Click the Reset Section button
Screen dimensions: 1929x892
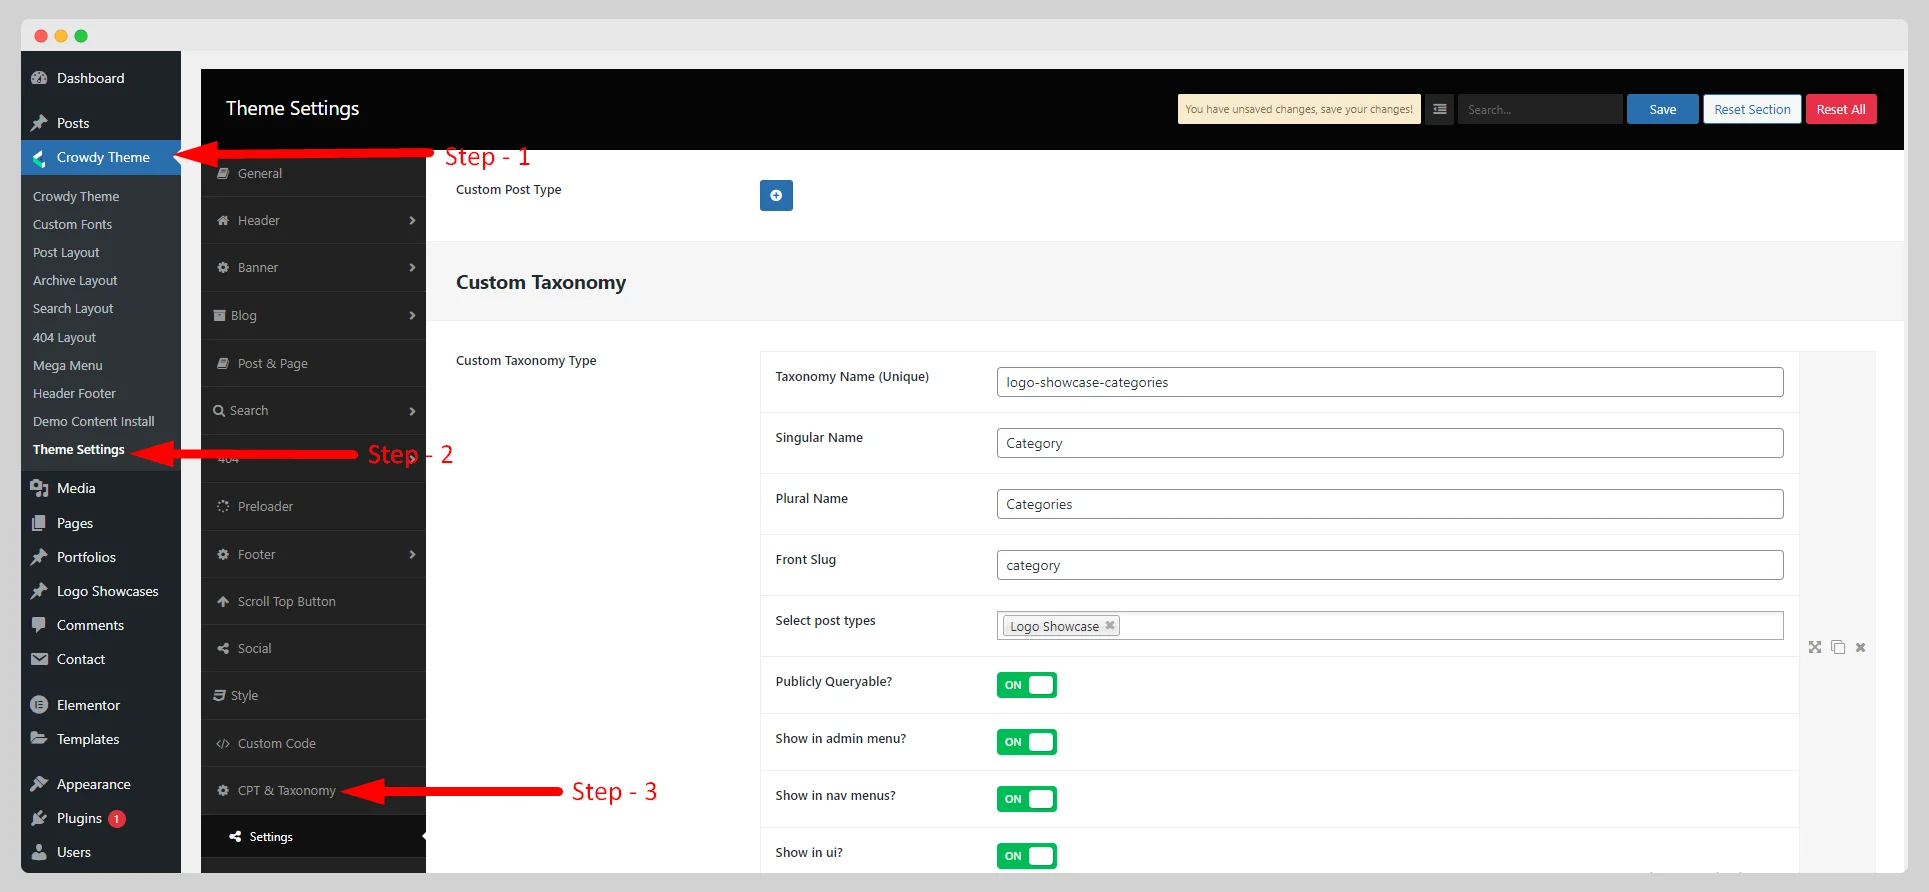point(1752,109)
